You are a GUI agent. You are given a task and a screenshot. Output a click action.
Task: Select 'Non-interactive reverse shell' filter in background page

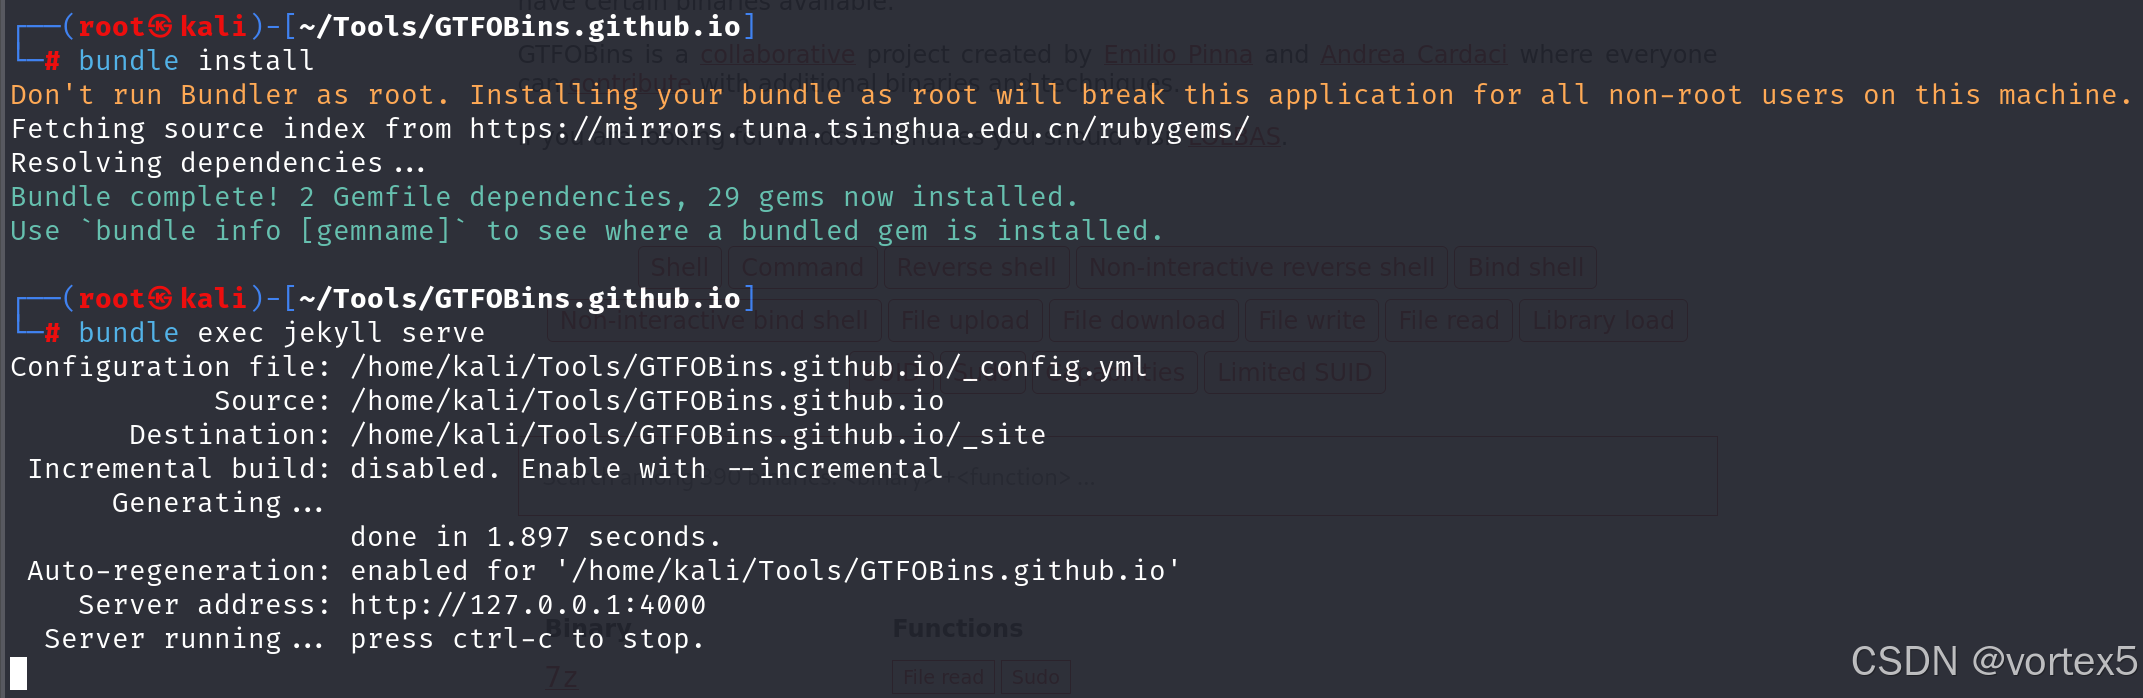click(1262, 267)
